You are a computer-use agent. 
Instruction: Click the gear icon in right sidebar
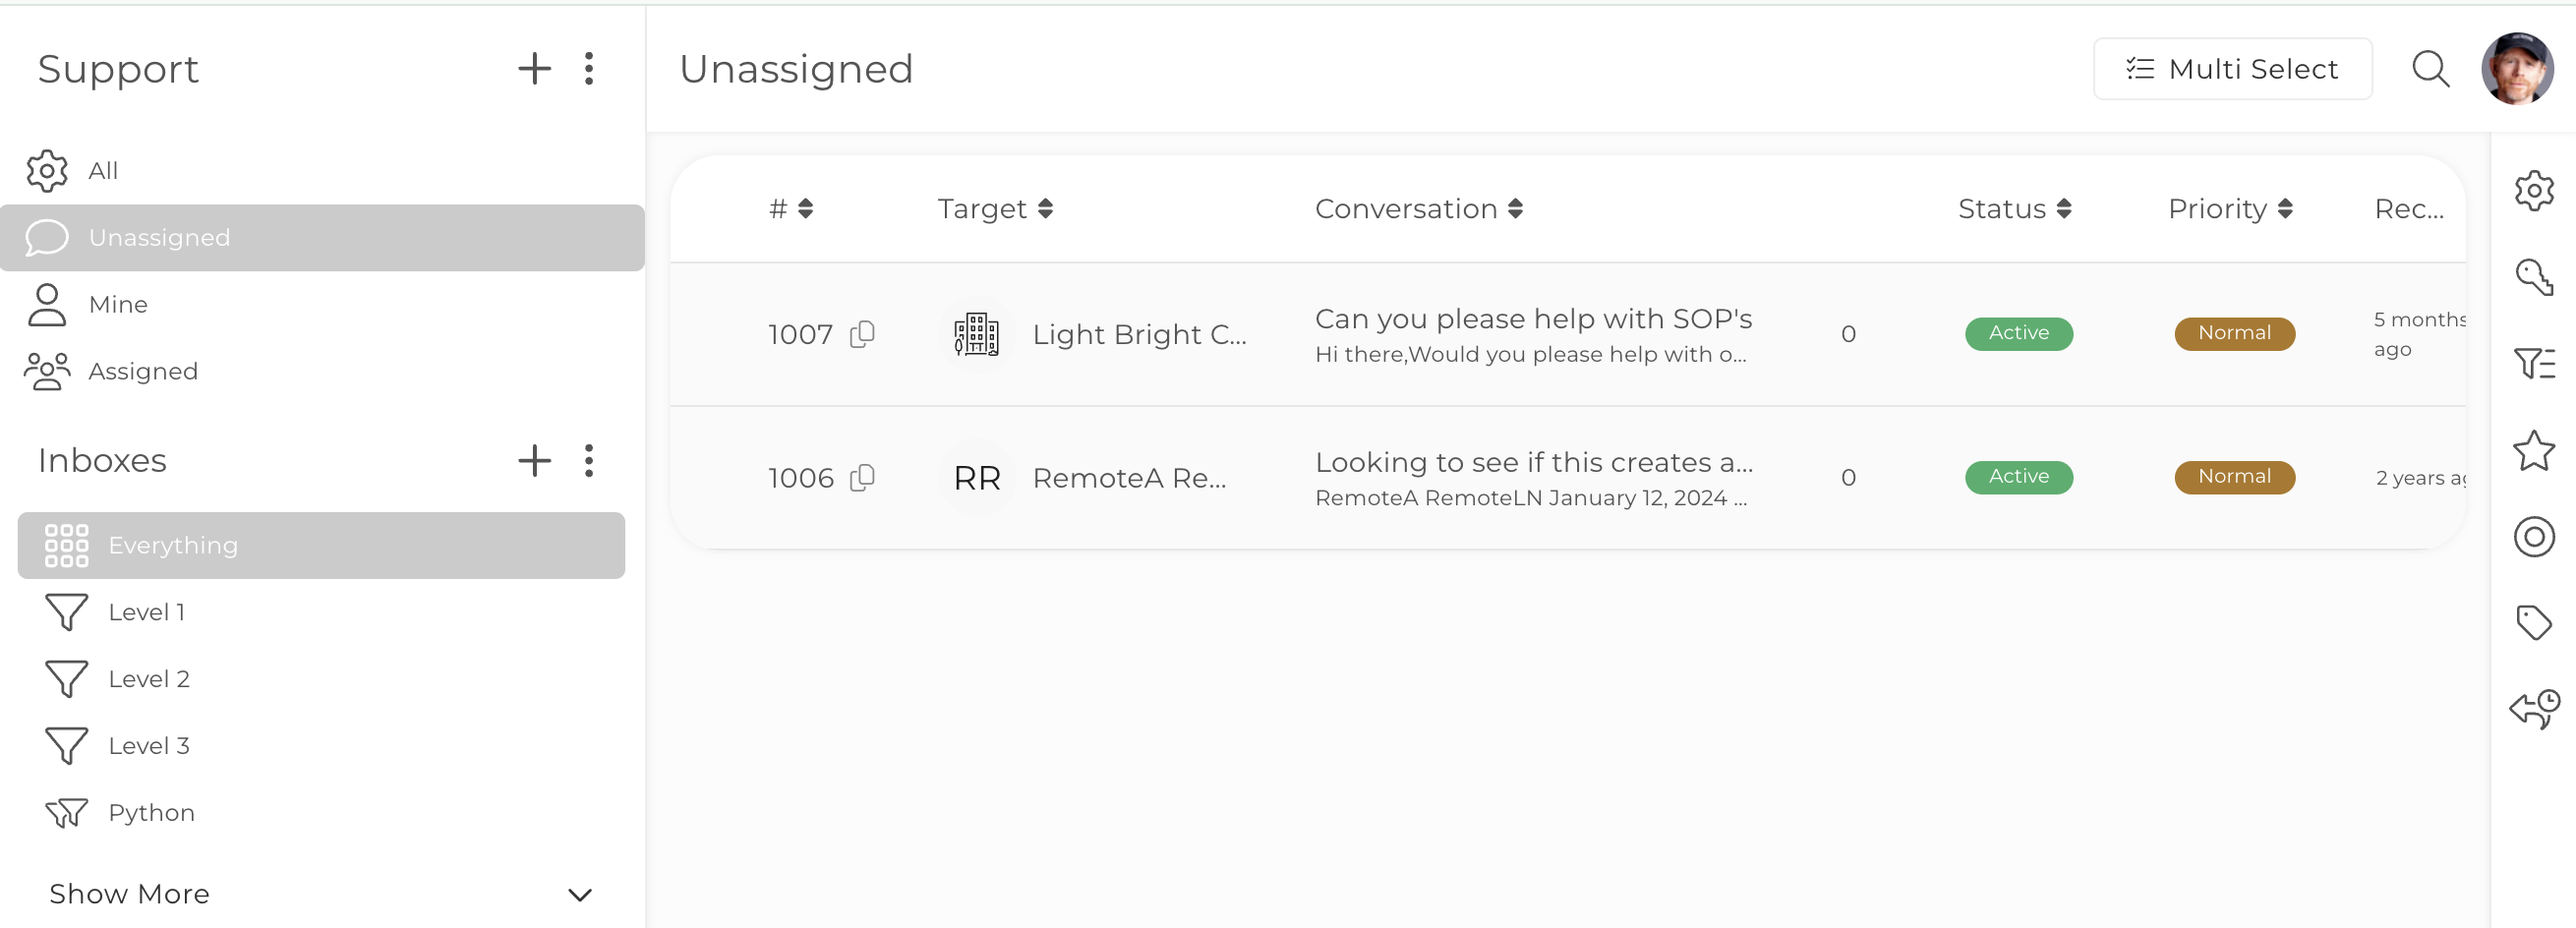point(2534,190)
